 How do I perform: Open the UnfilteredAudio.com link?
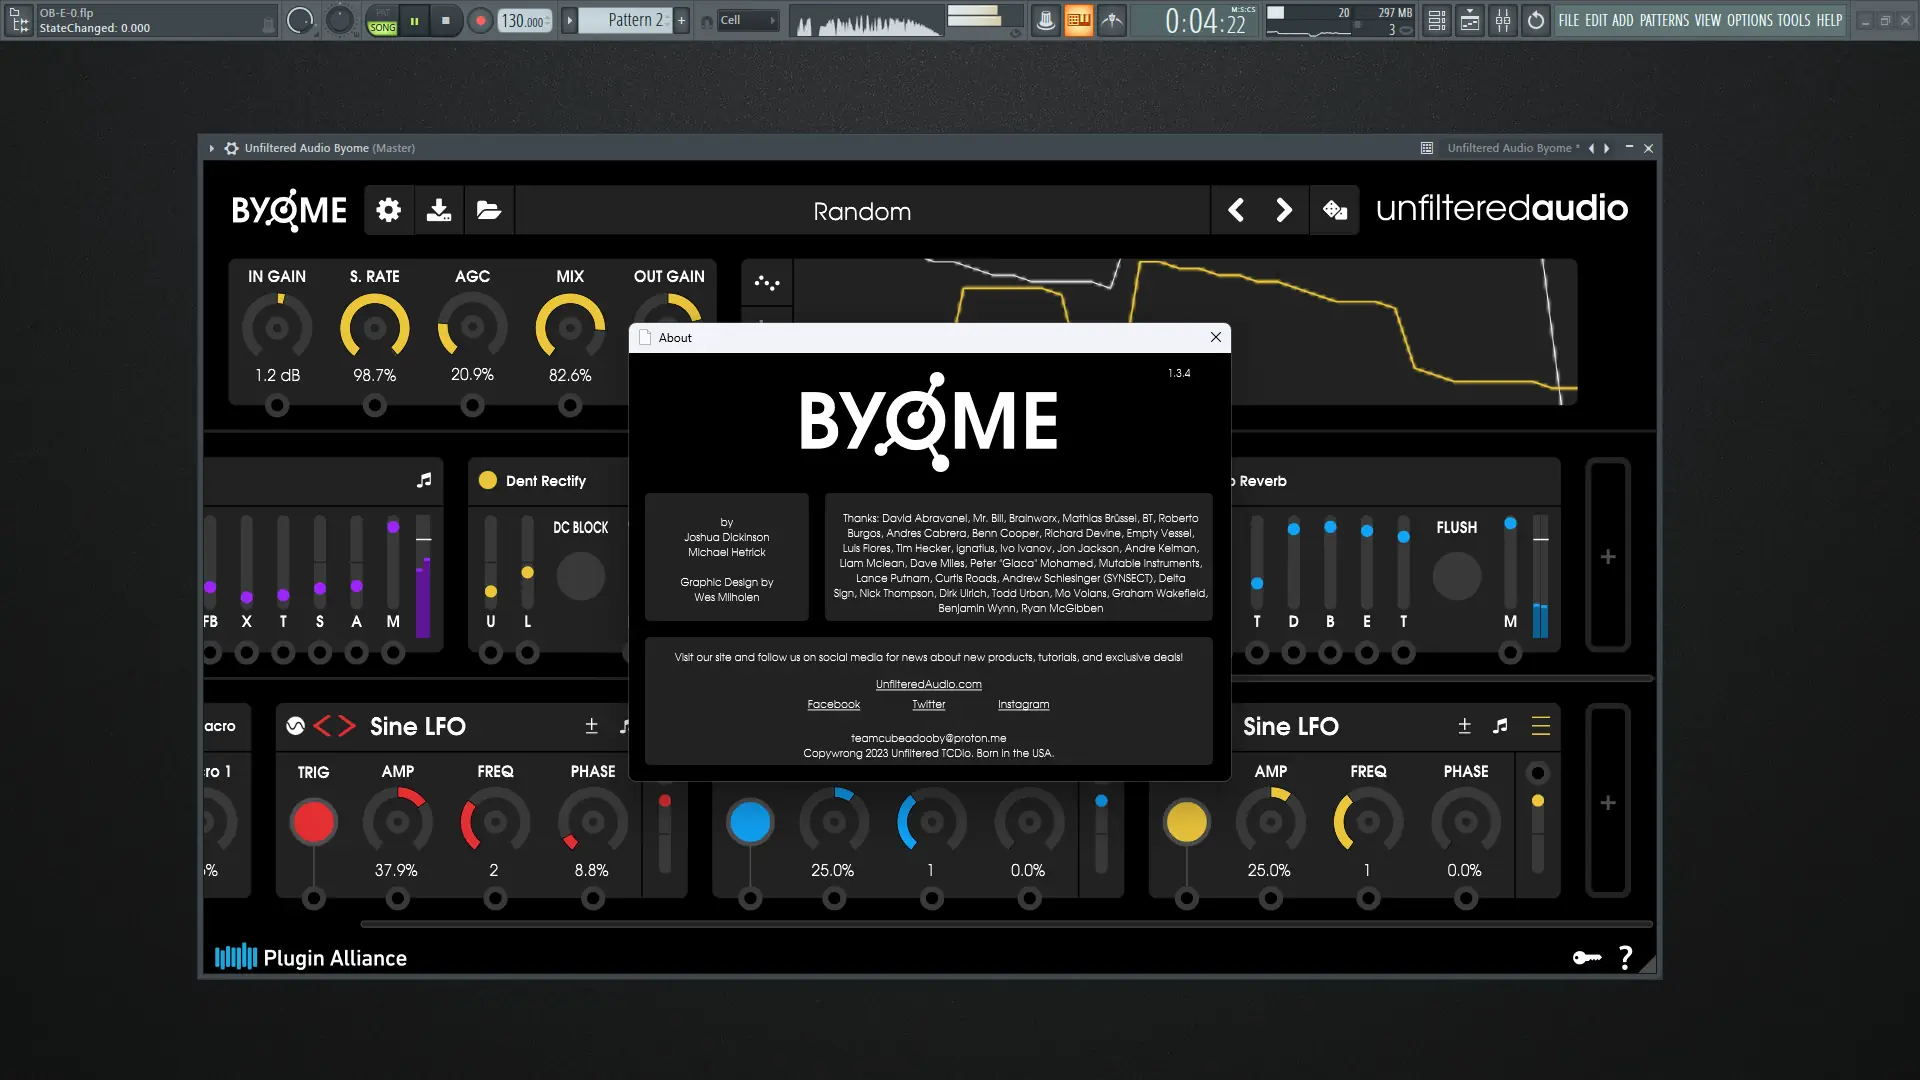tap(928, 684)
